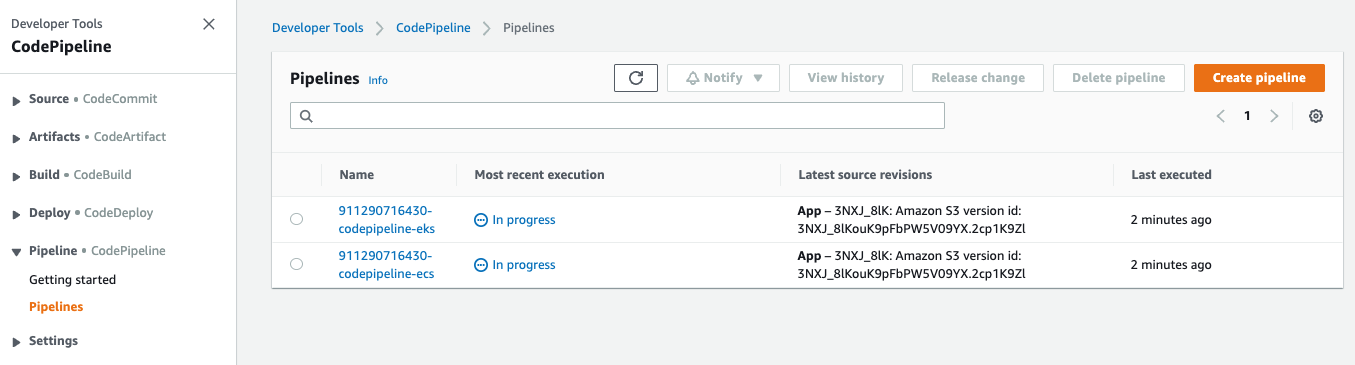1355x365 pixels.
Task: Open In progress execution for codepipeline-eks
Action: tap(523, 220)
